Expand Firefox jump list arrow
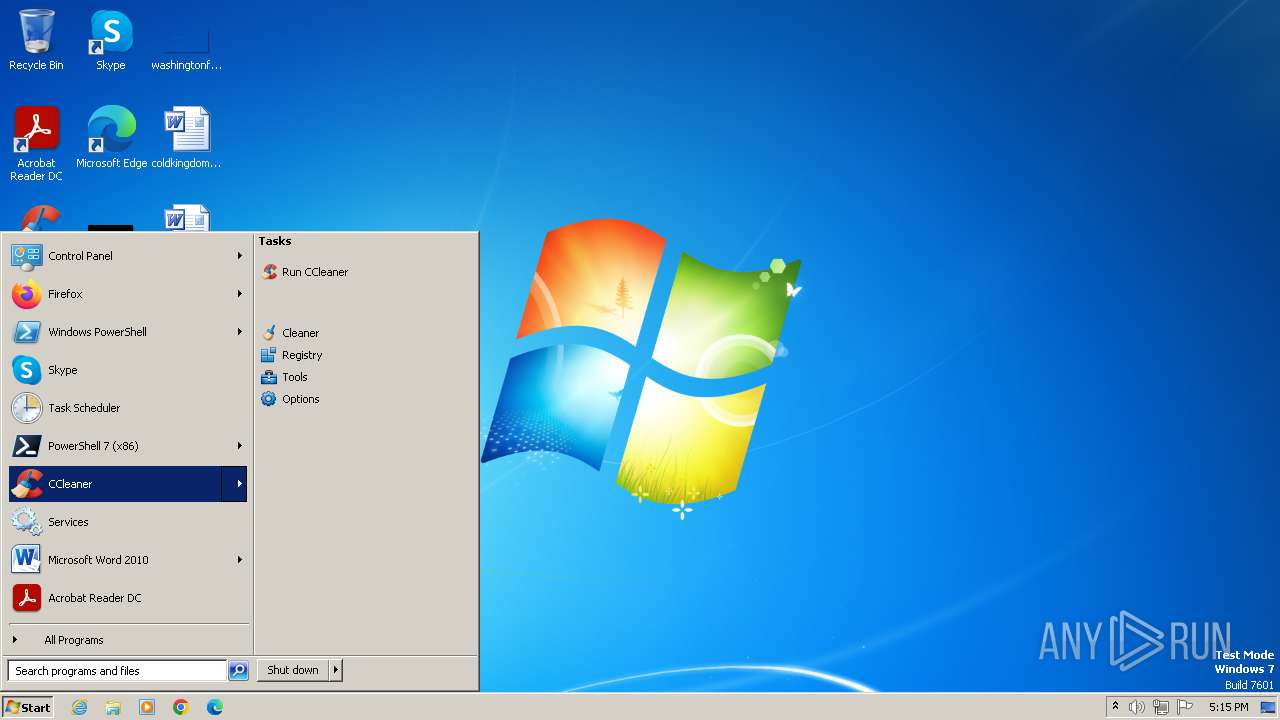 tap(240, 294)
